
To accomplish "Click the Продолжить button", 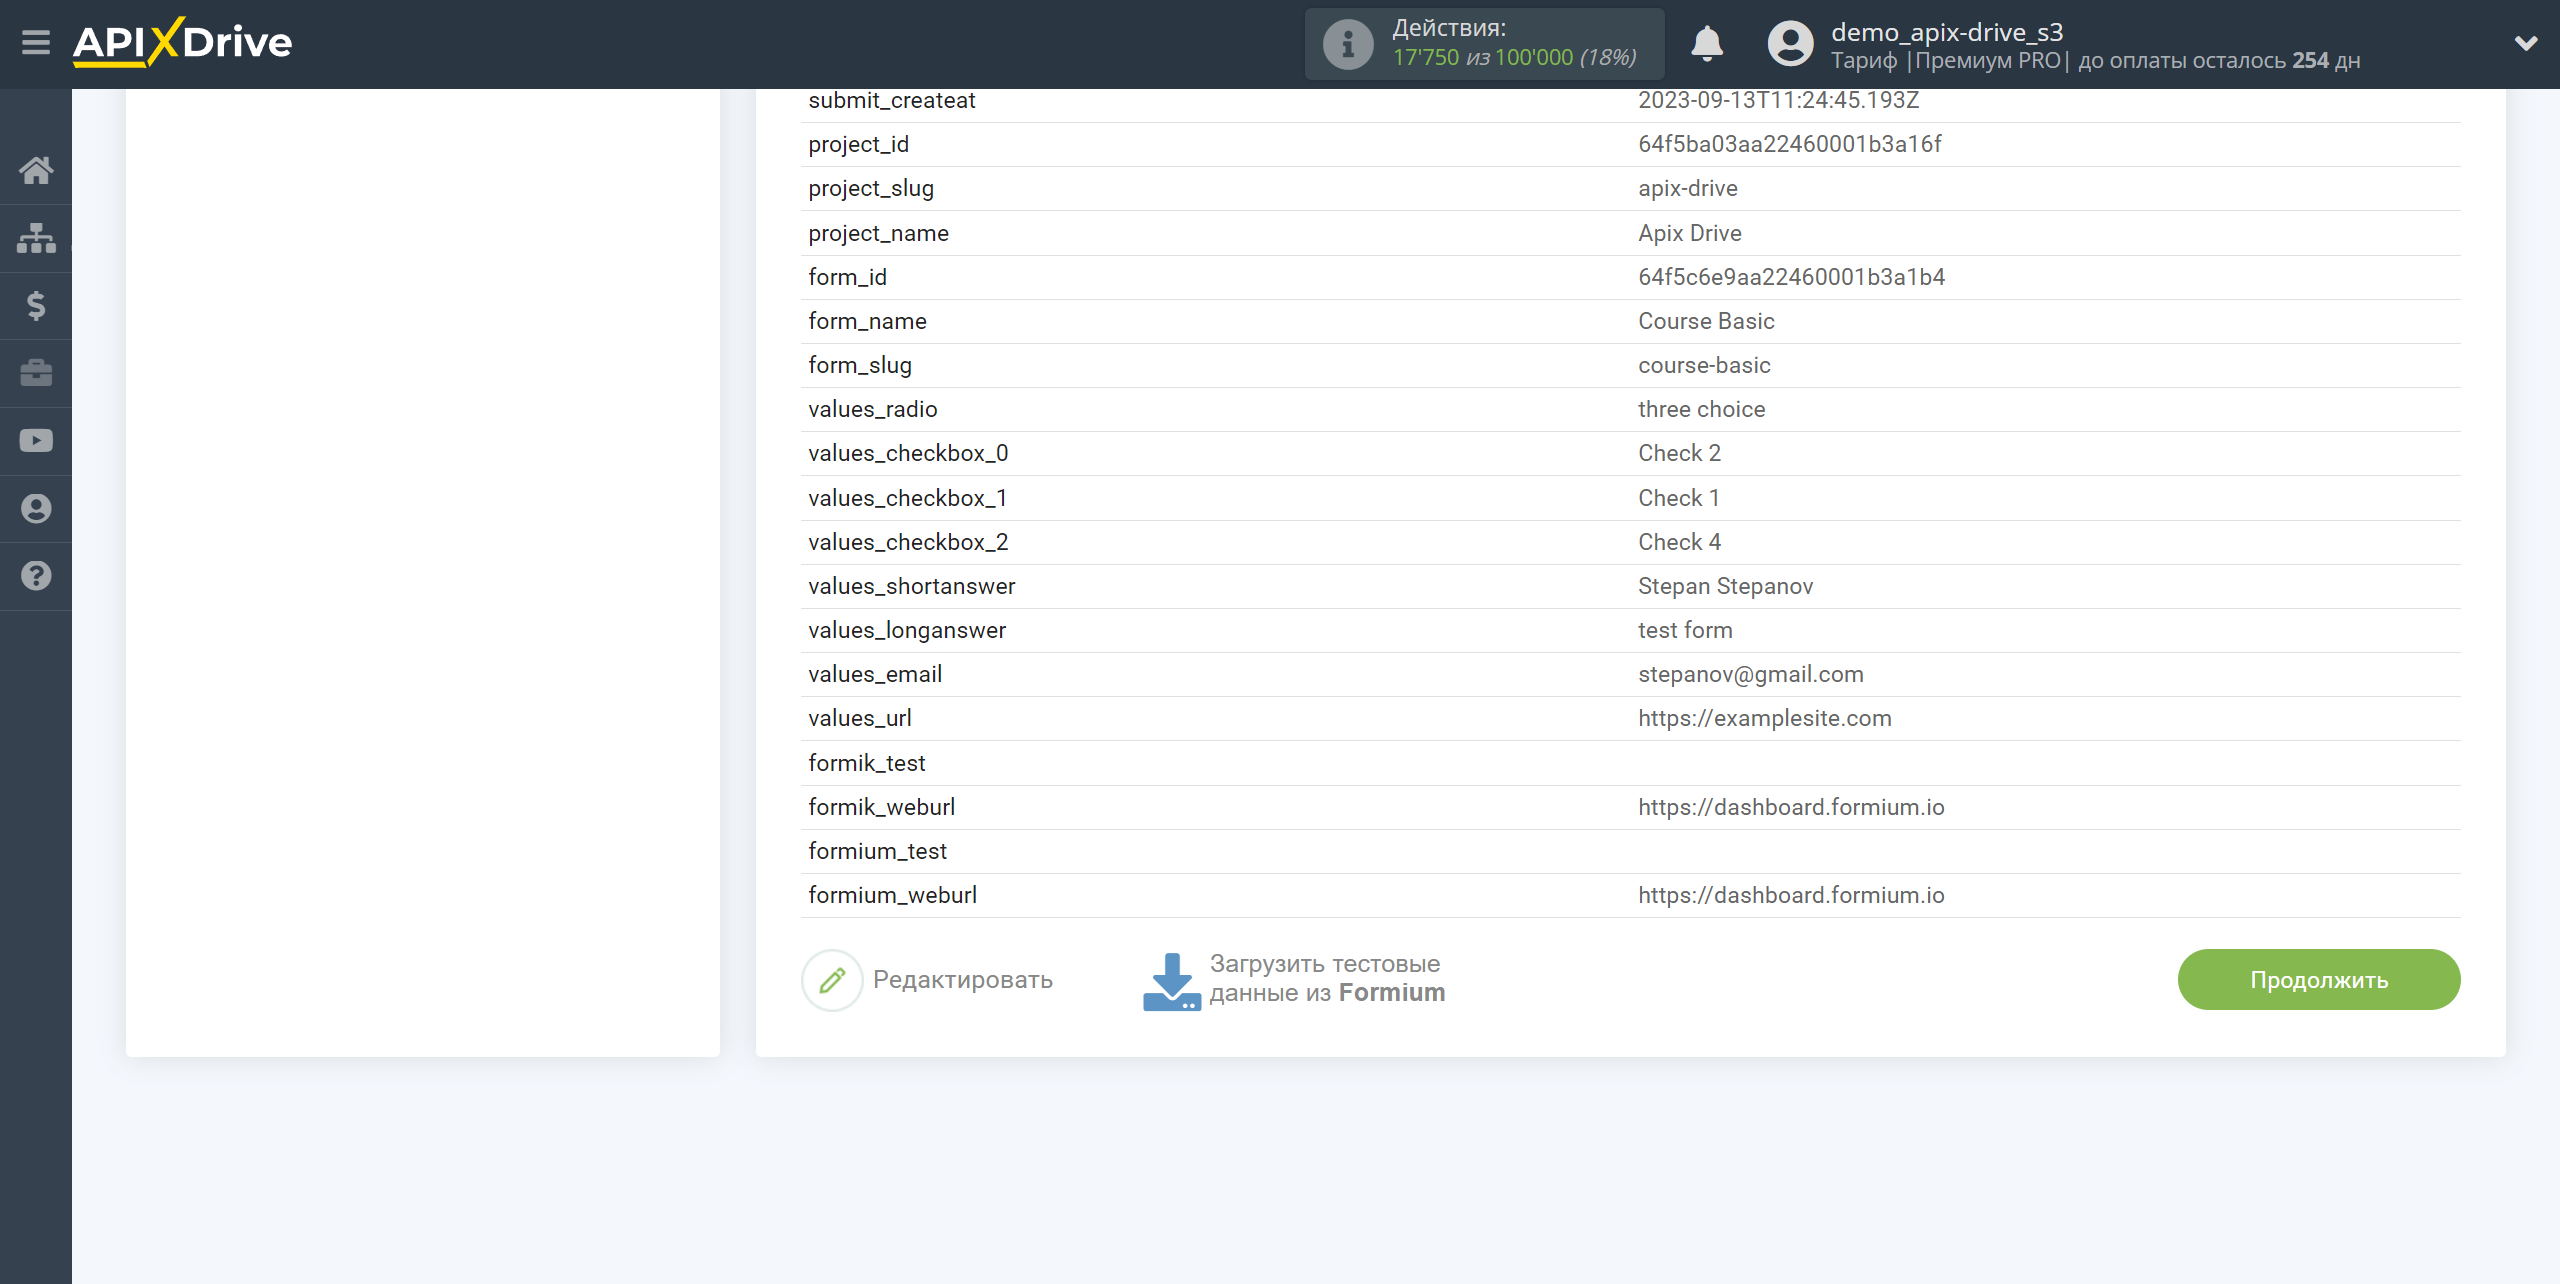I will (x=2319, y=980).
